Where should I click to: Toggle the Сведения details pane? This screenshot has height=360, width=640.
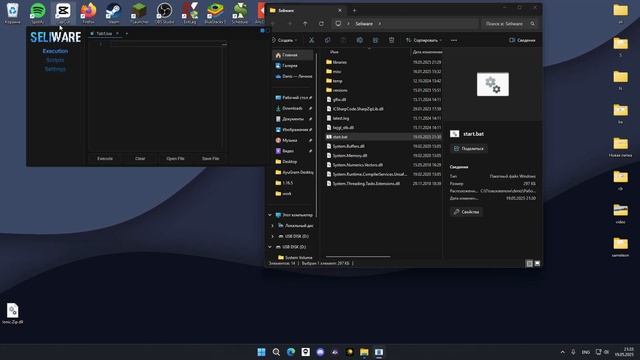[x=522, y=40]
